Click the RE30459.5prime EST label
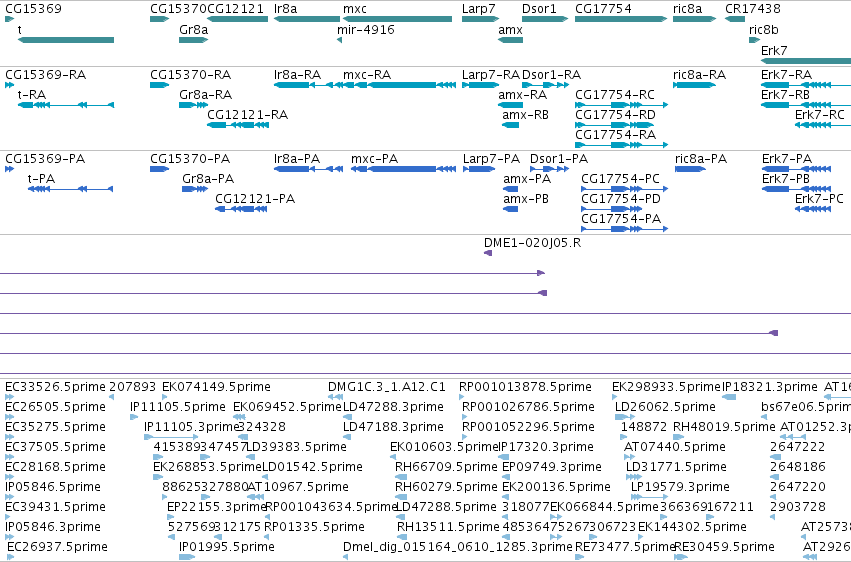The image size is (851, 562). (x=724, y=546)
